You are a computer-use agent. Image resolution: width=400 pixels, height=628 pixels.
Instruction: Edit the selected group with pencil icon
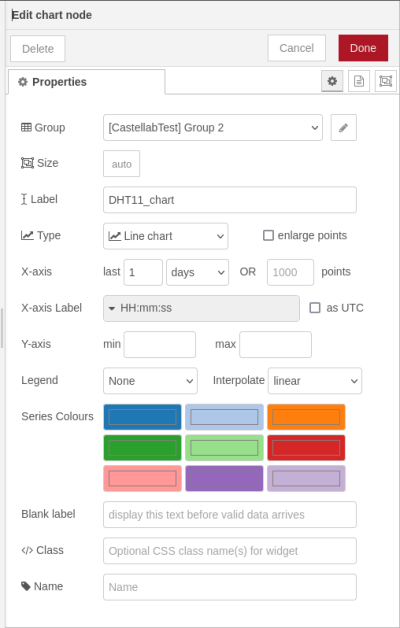344,128
